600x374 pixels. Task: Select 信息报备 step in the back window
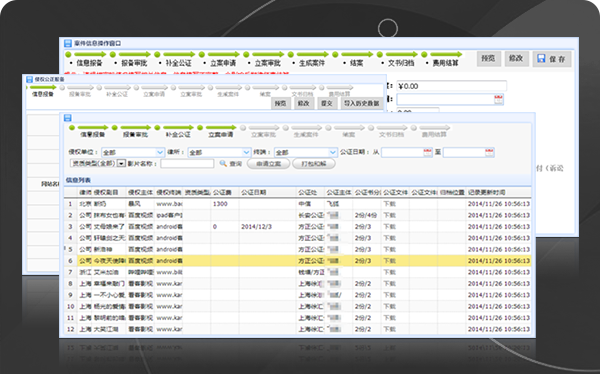(x=89, y=63)
